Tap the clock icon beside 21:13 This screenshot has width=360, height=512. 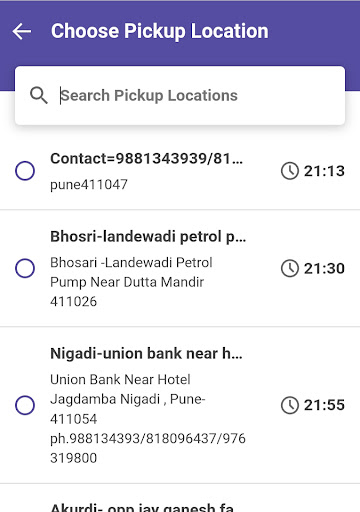coord(290,171)
